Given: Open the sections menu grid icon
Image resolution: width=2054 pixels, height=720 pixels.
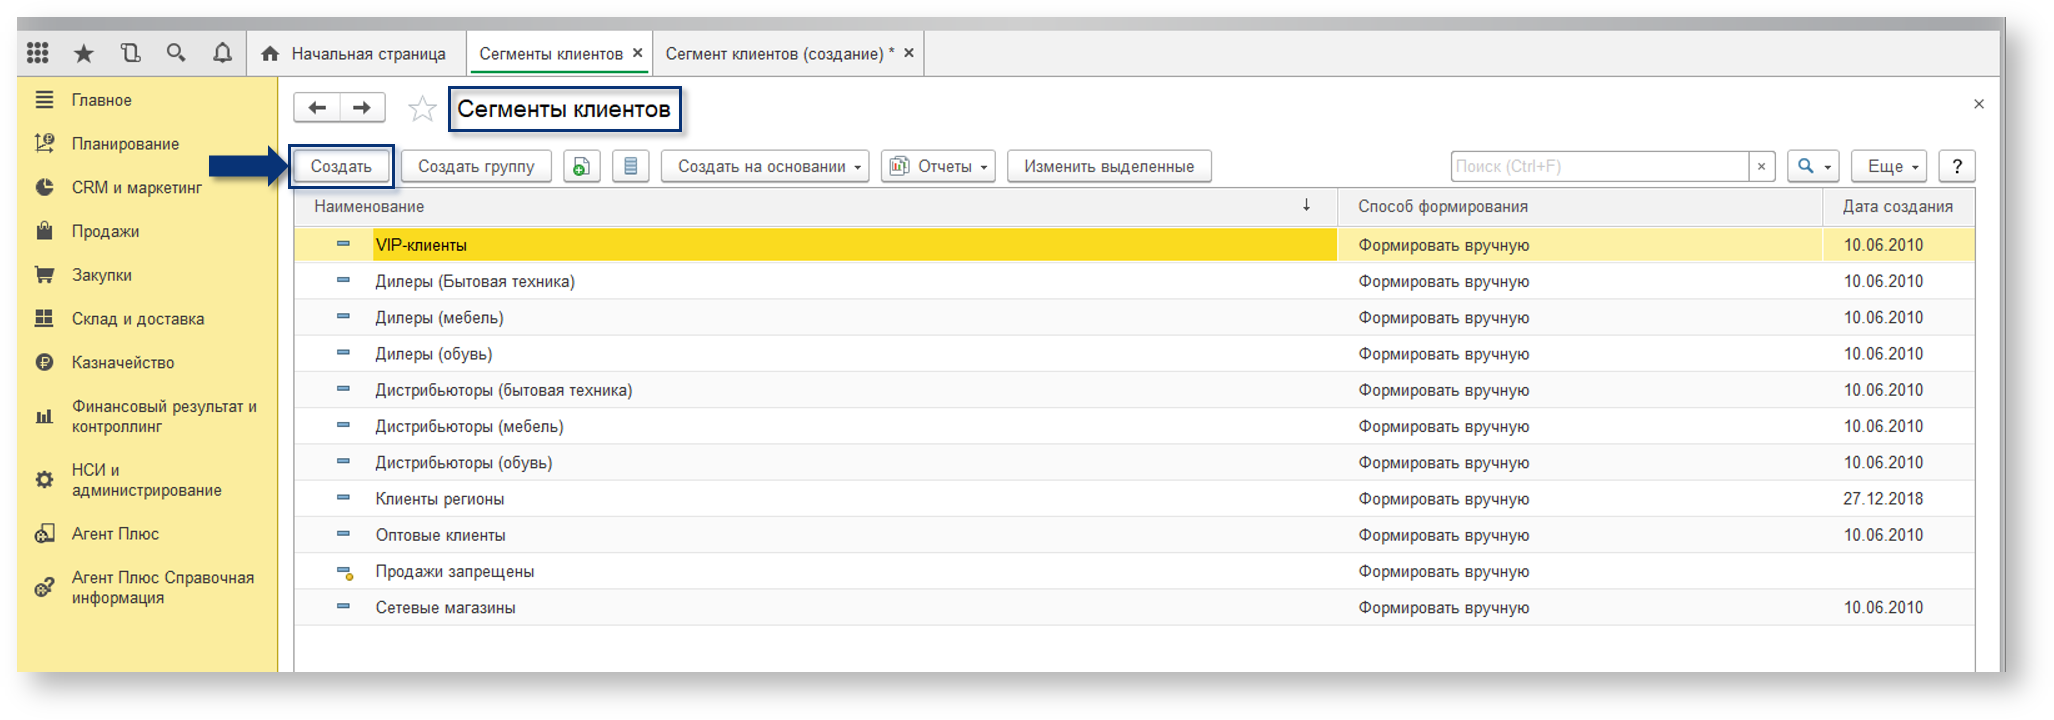Looking at the screenshot, I should pos(38,52).
